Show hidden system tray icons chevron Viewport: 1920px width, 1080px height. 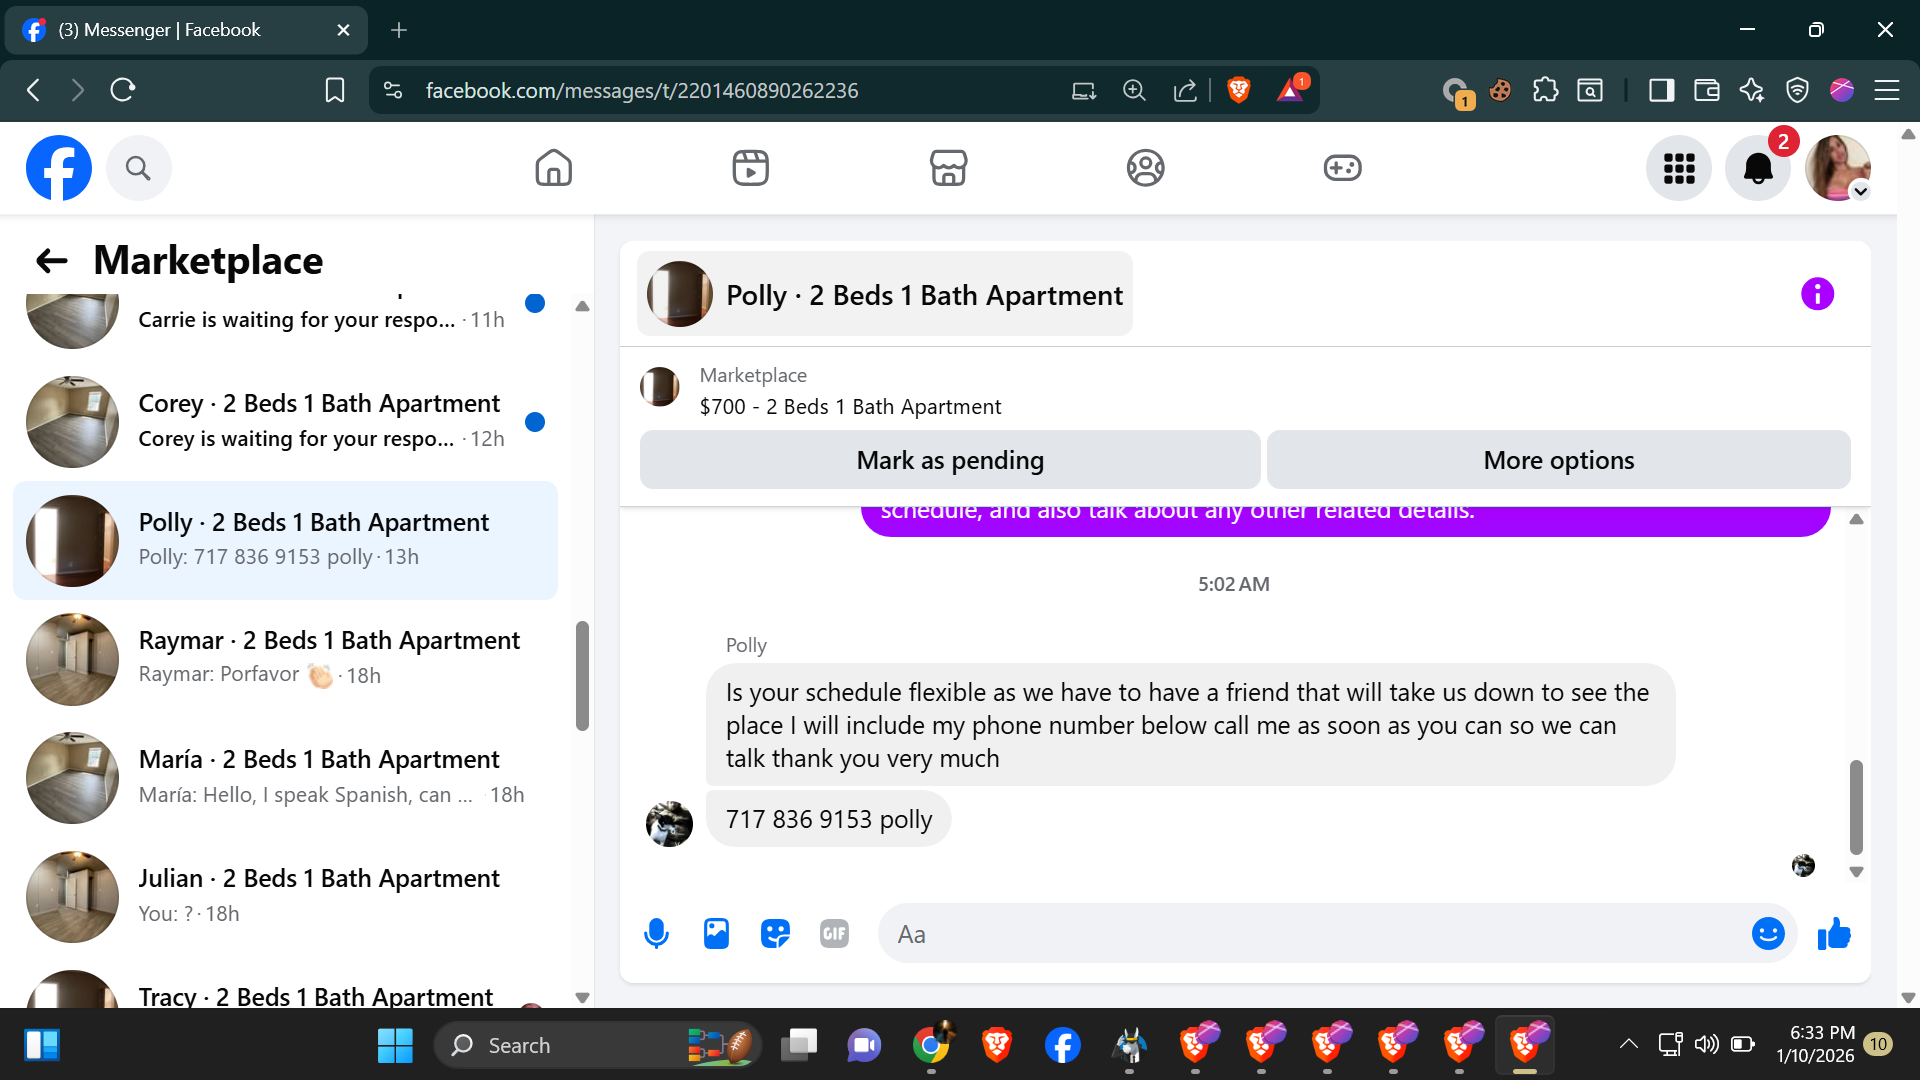click(1628, 1044)
